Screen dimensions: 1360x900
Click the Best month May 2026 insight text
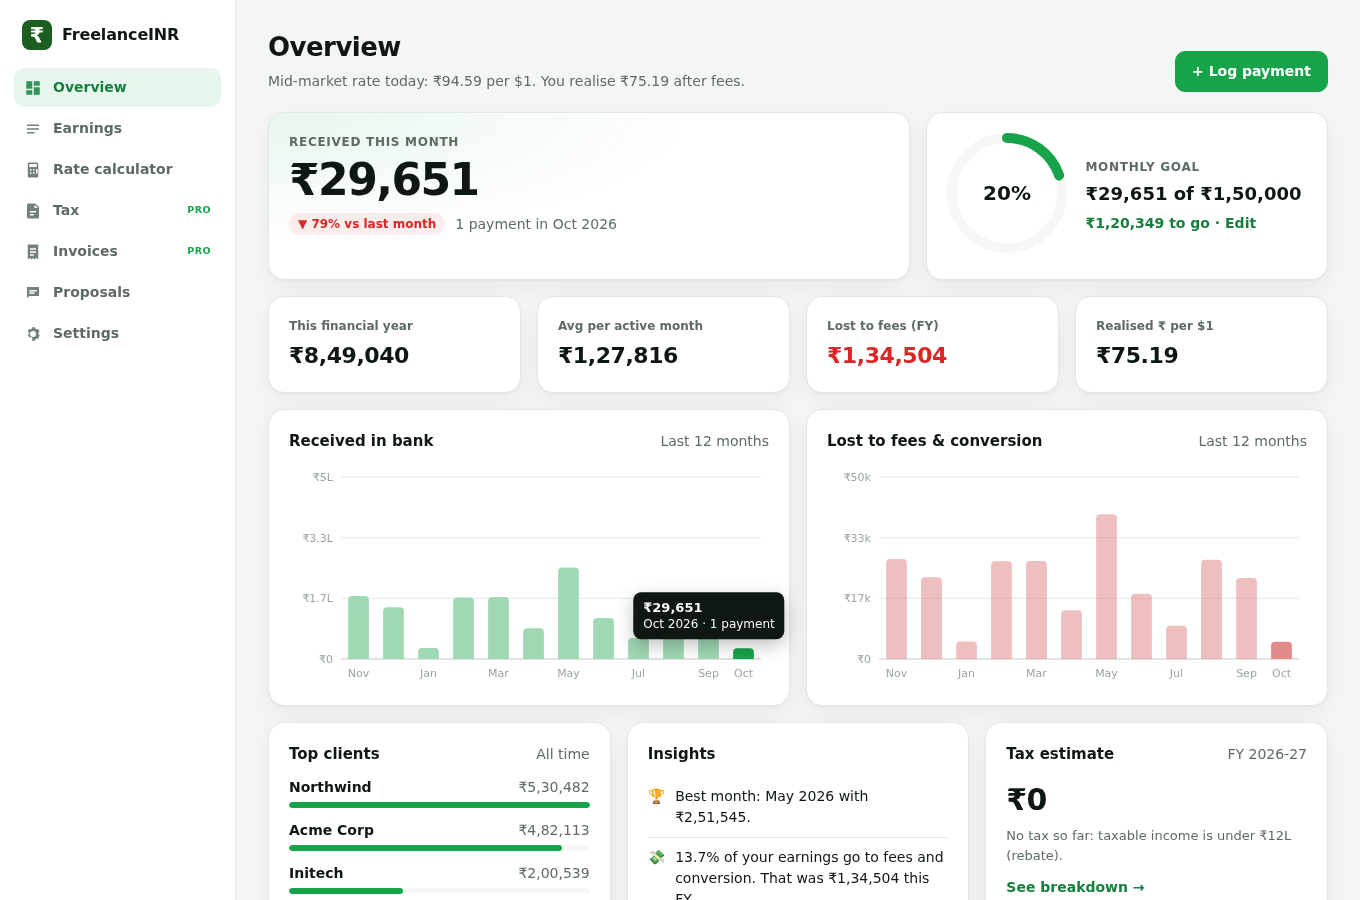[x=772, y=806]
